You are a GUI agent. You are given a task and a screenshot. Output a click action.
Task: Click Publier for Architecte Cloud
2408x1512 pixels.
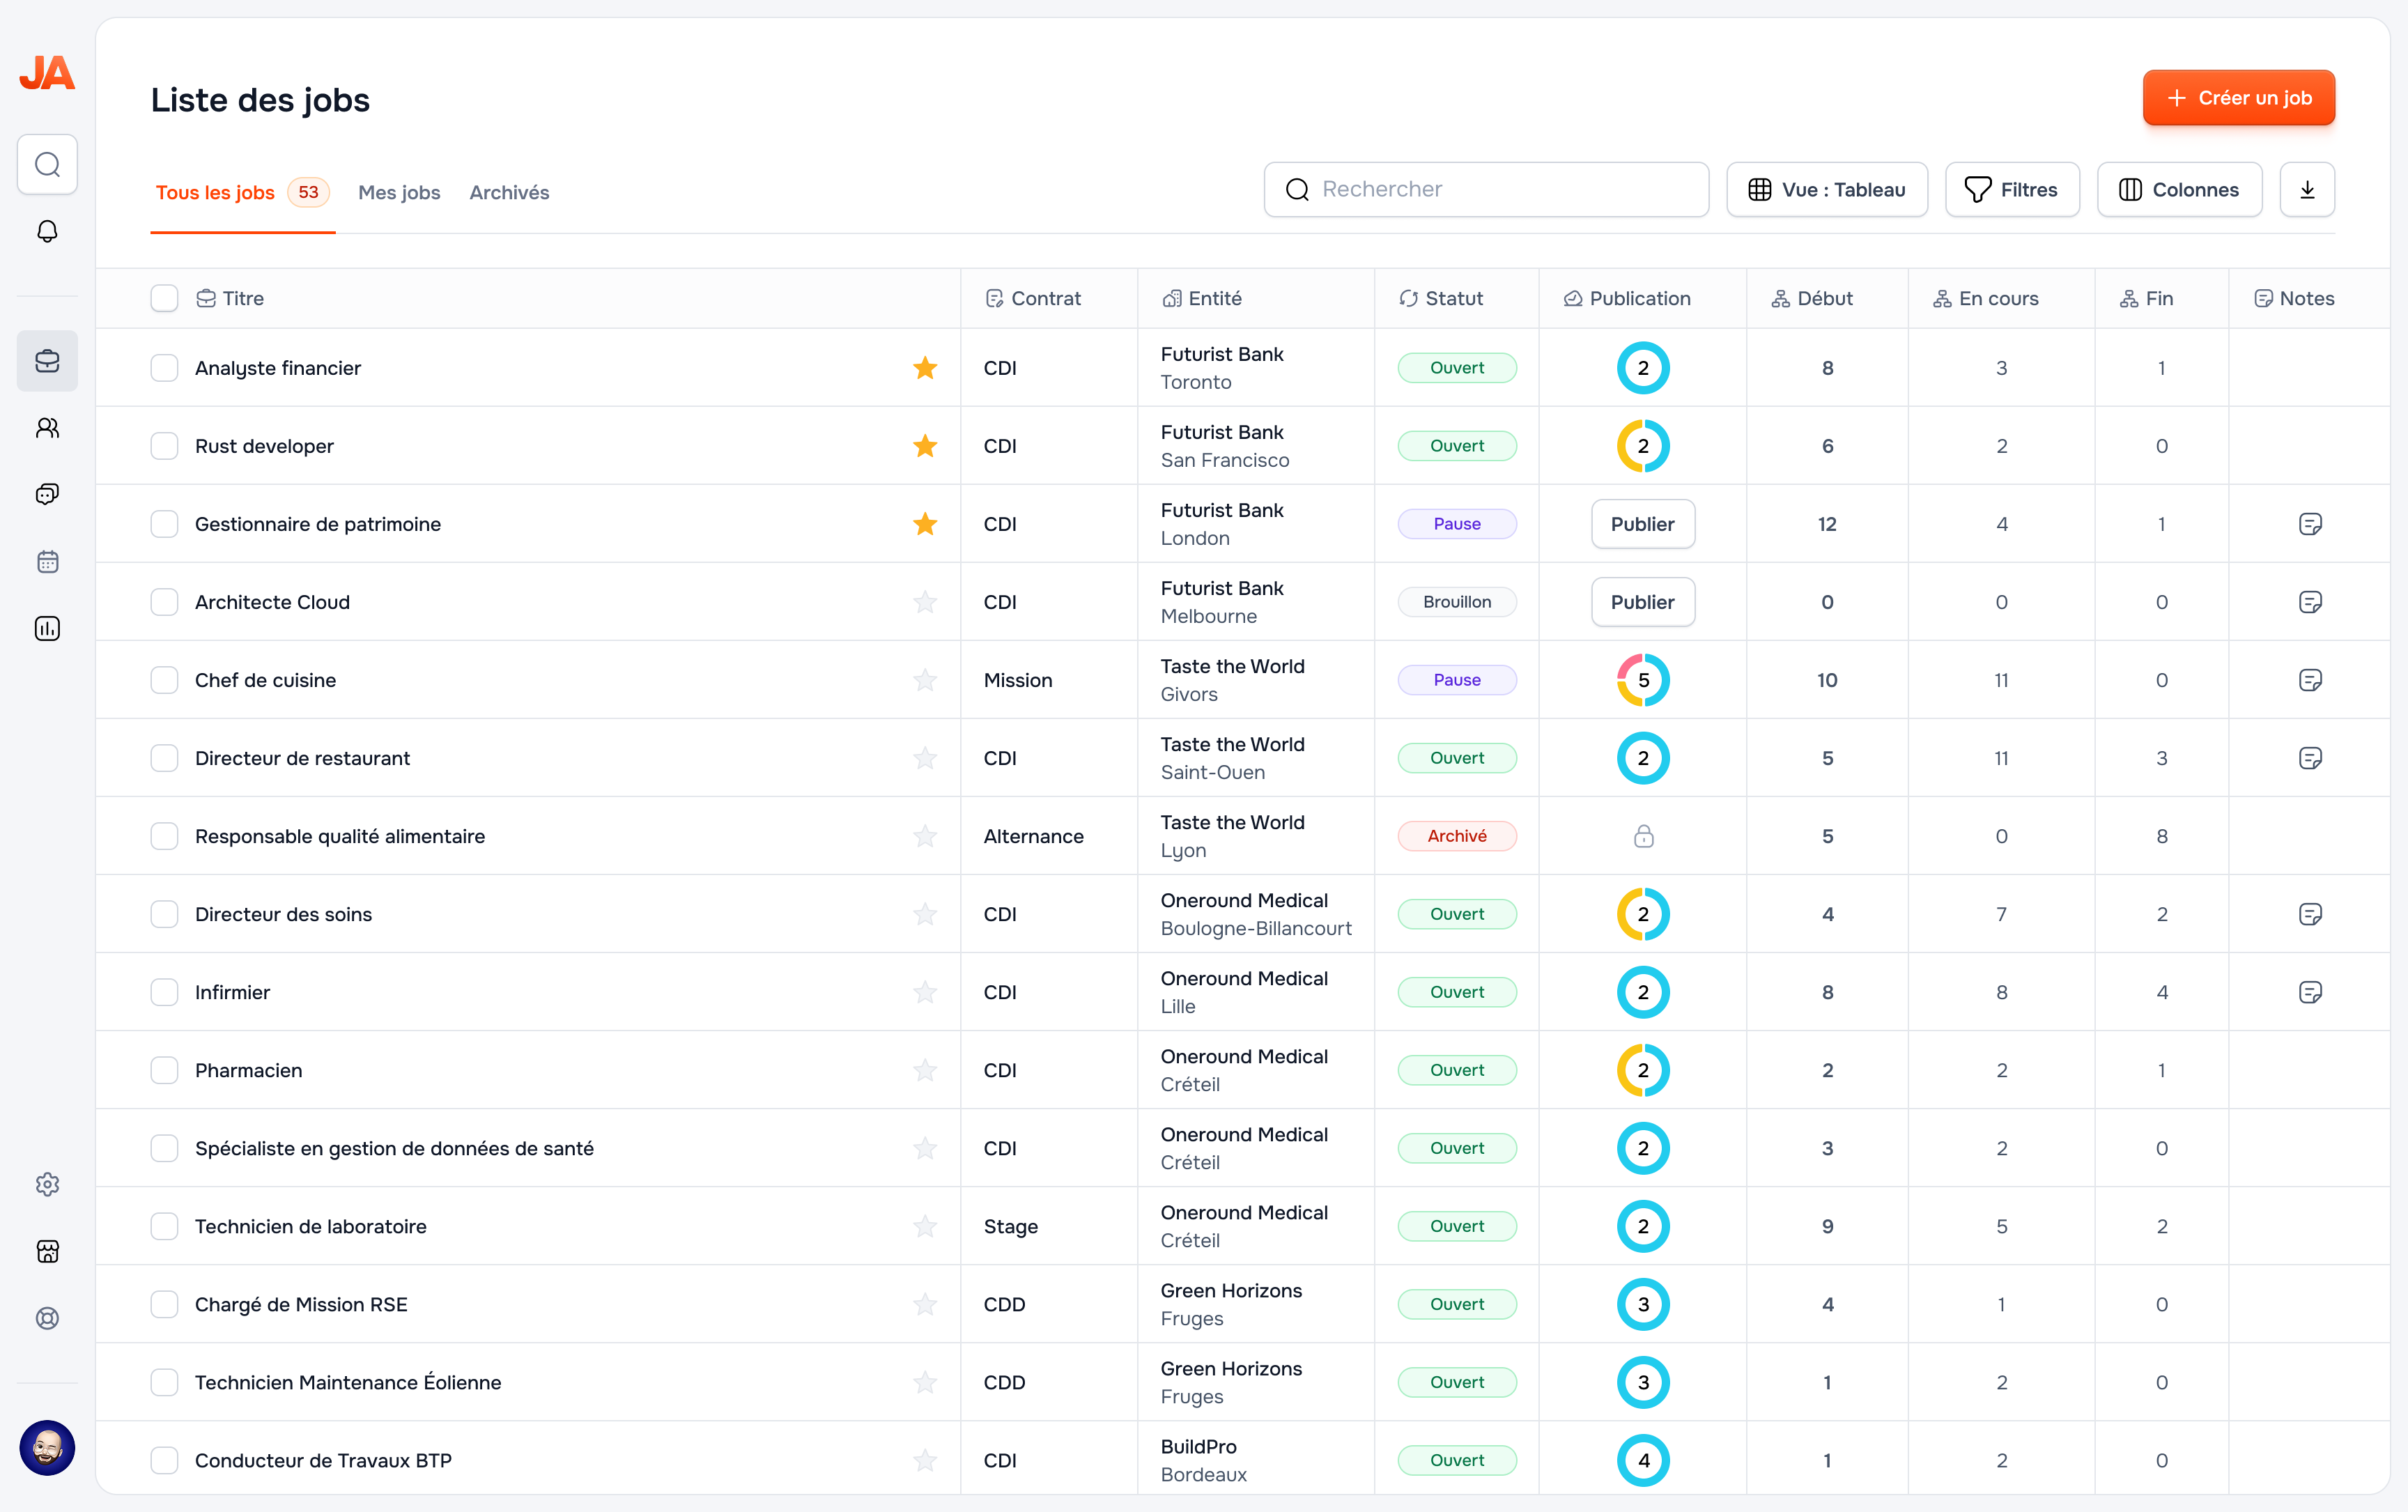click(x=1642, y=602)
